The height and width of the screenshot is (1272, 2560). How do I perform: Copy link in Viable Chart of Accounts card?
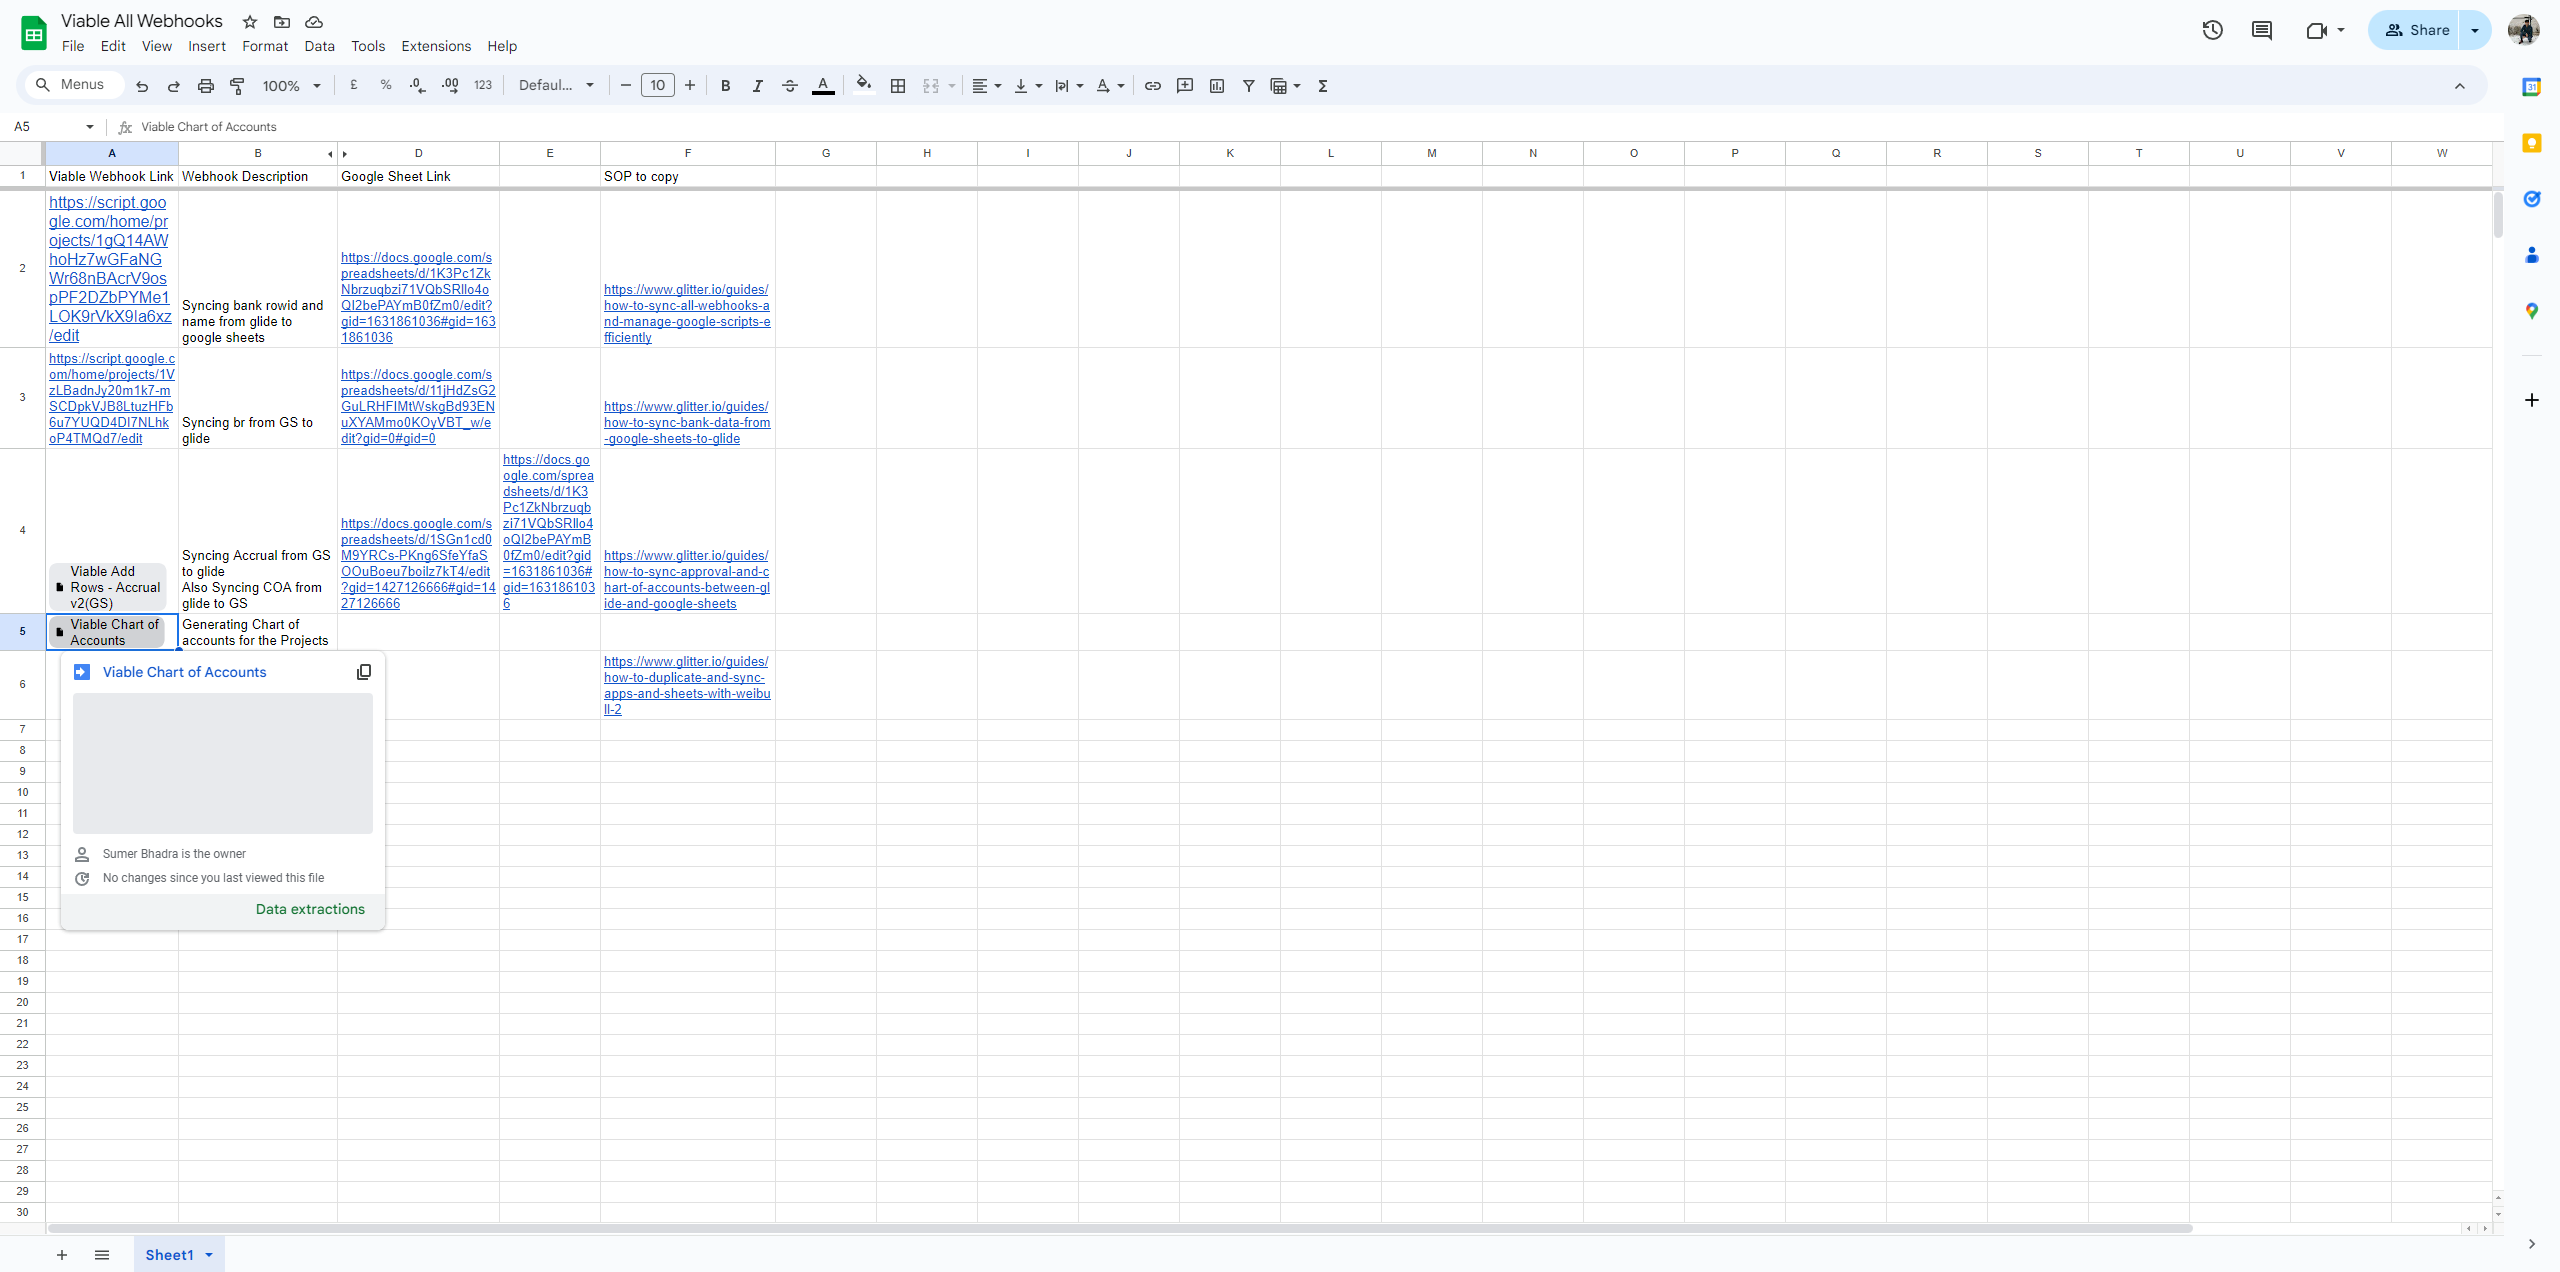[x=364, y=672]
